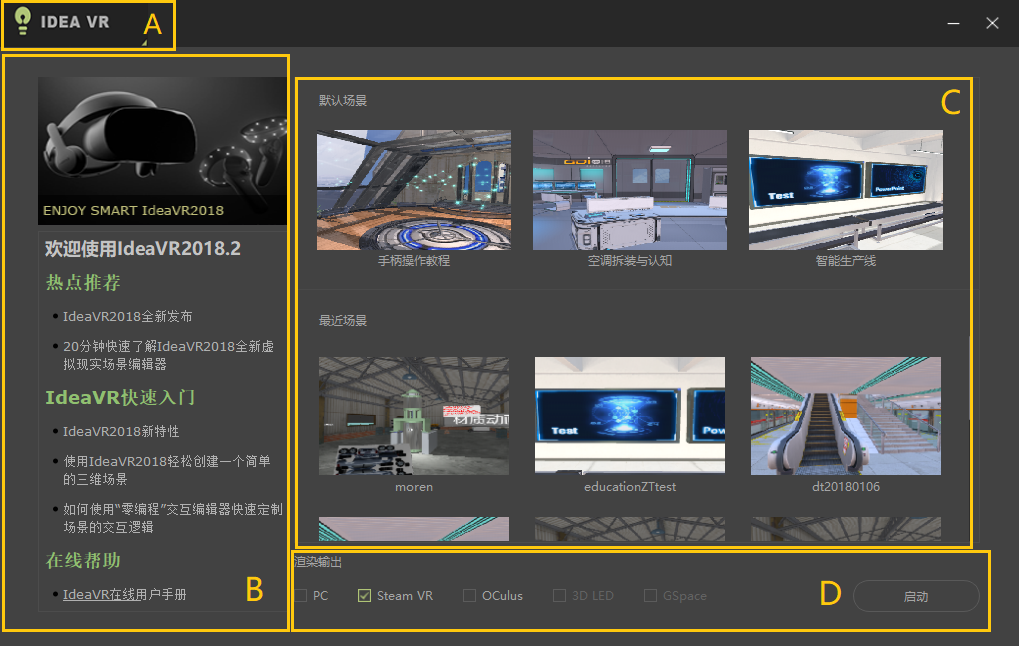Open the 空调拆装与认知 scene thumbnail
This screenshot has height=646, width=1019.
point(630,190)
